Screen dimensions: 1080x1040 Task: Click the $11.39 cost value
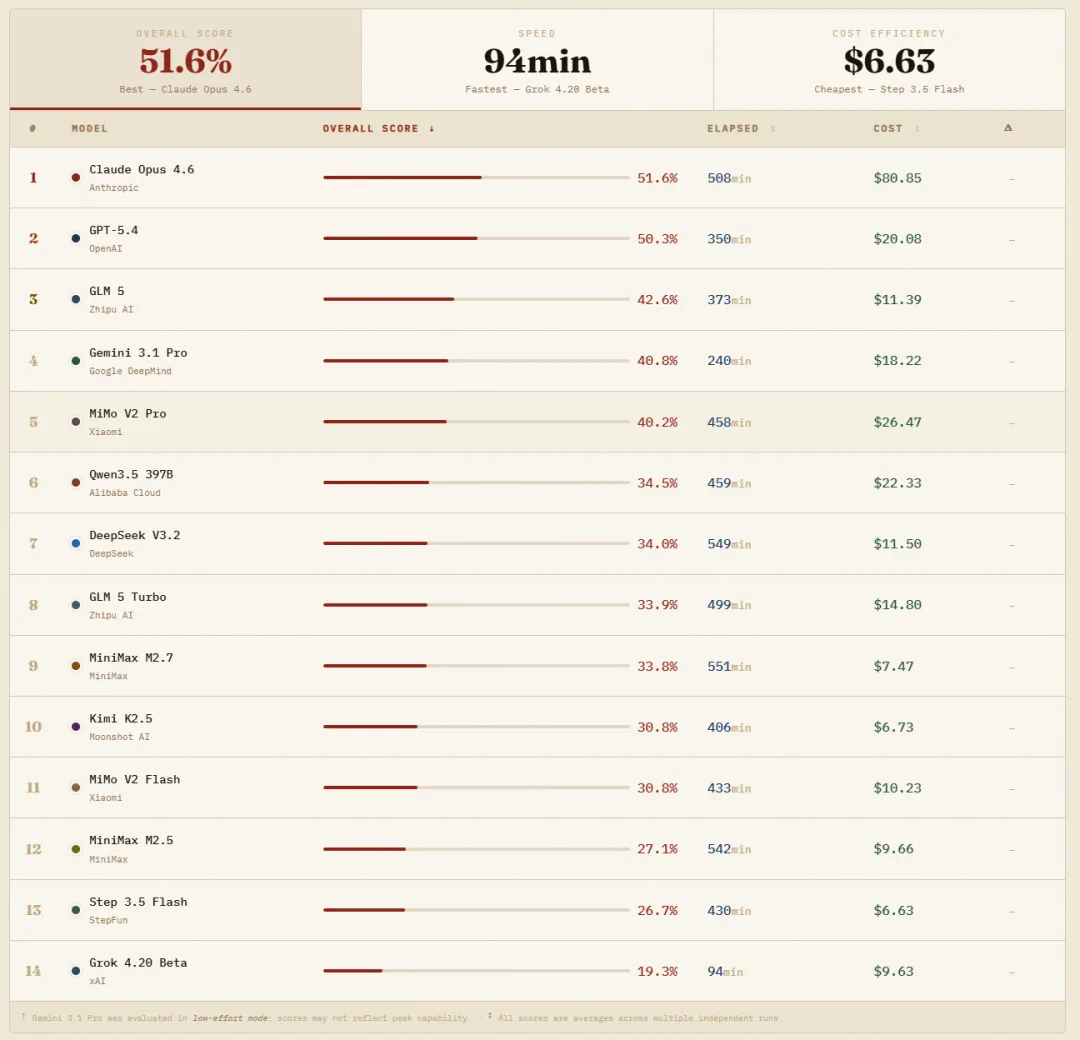pos(897,300)
